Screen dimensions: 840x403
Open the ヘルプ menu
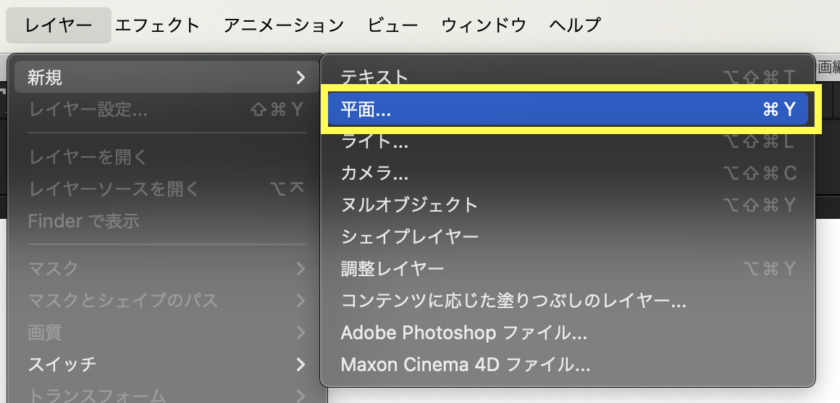click(x=575, y=25)
